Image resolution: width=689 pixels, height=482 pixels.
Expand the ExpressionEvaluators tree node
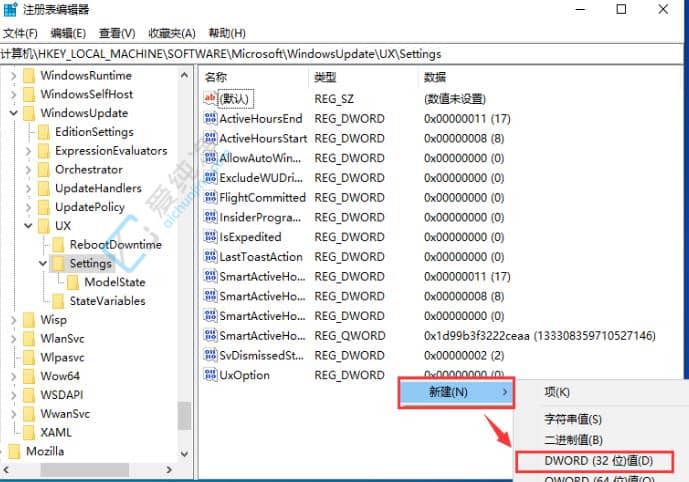click(28, 151)
